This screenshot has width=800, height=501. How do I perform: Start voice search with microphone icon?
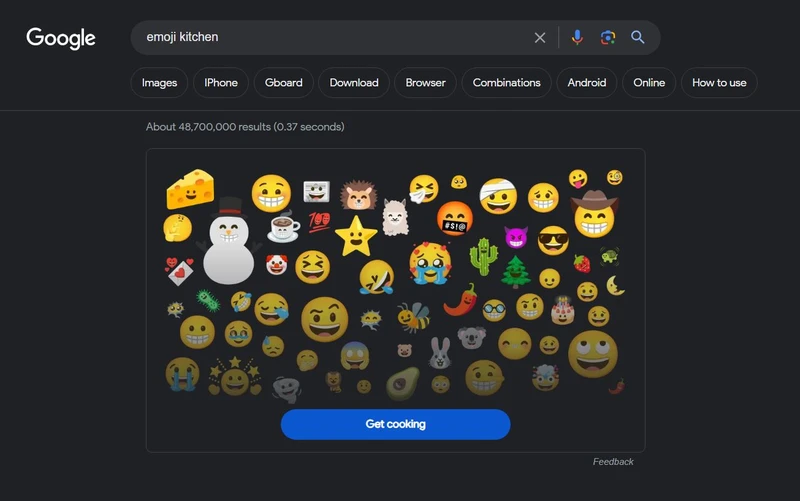click(x=577, y=37)
